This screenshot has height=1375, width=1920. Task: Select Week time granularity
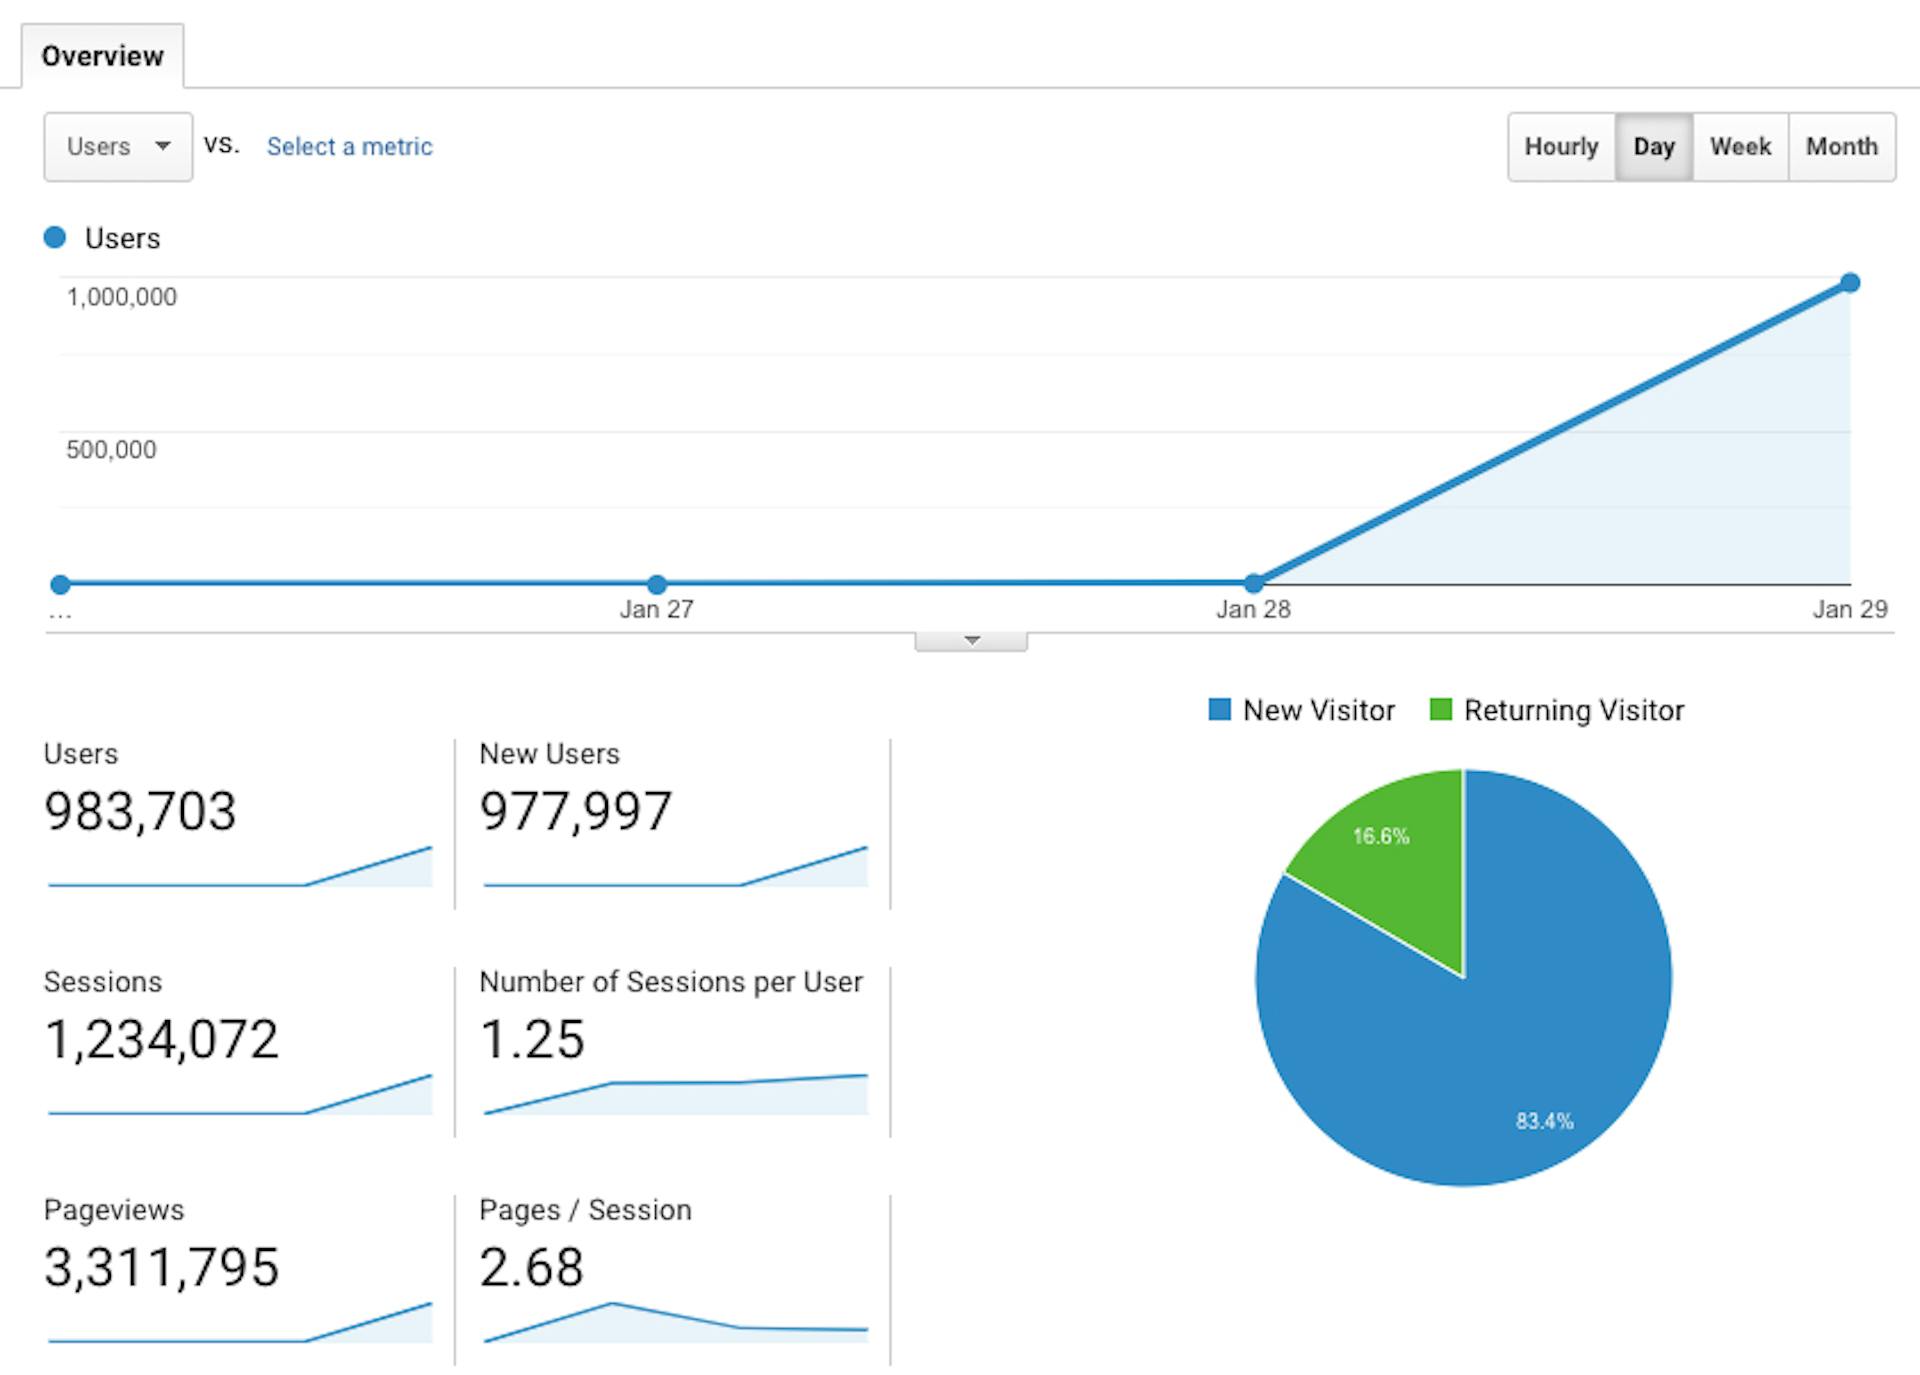coord(1740,146)
